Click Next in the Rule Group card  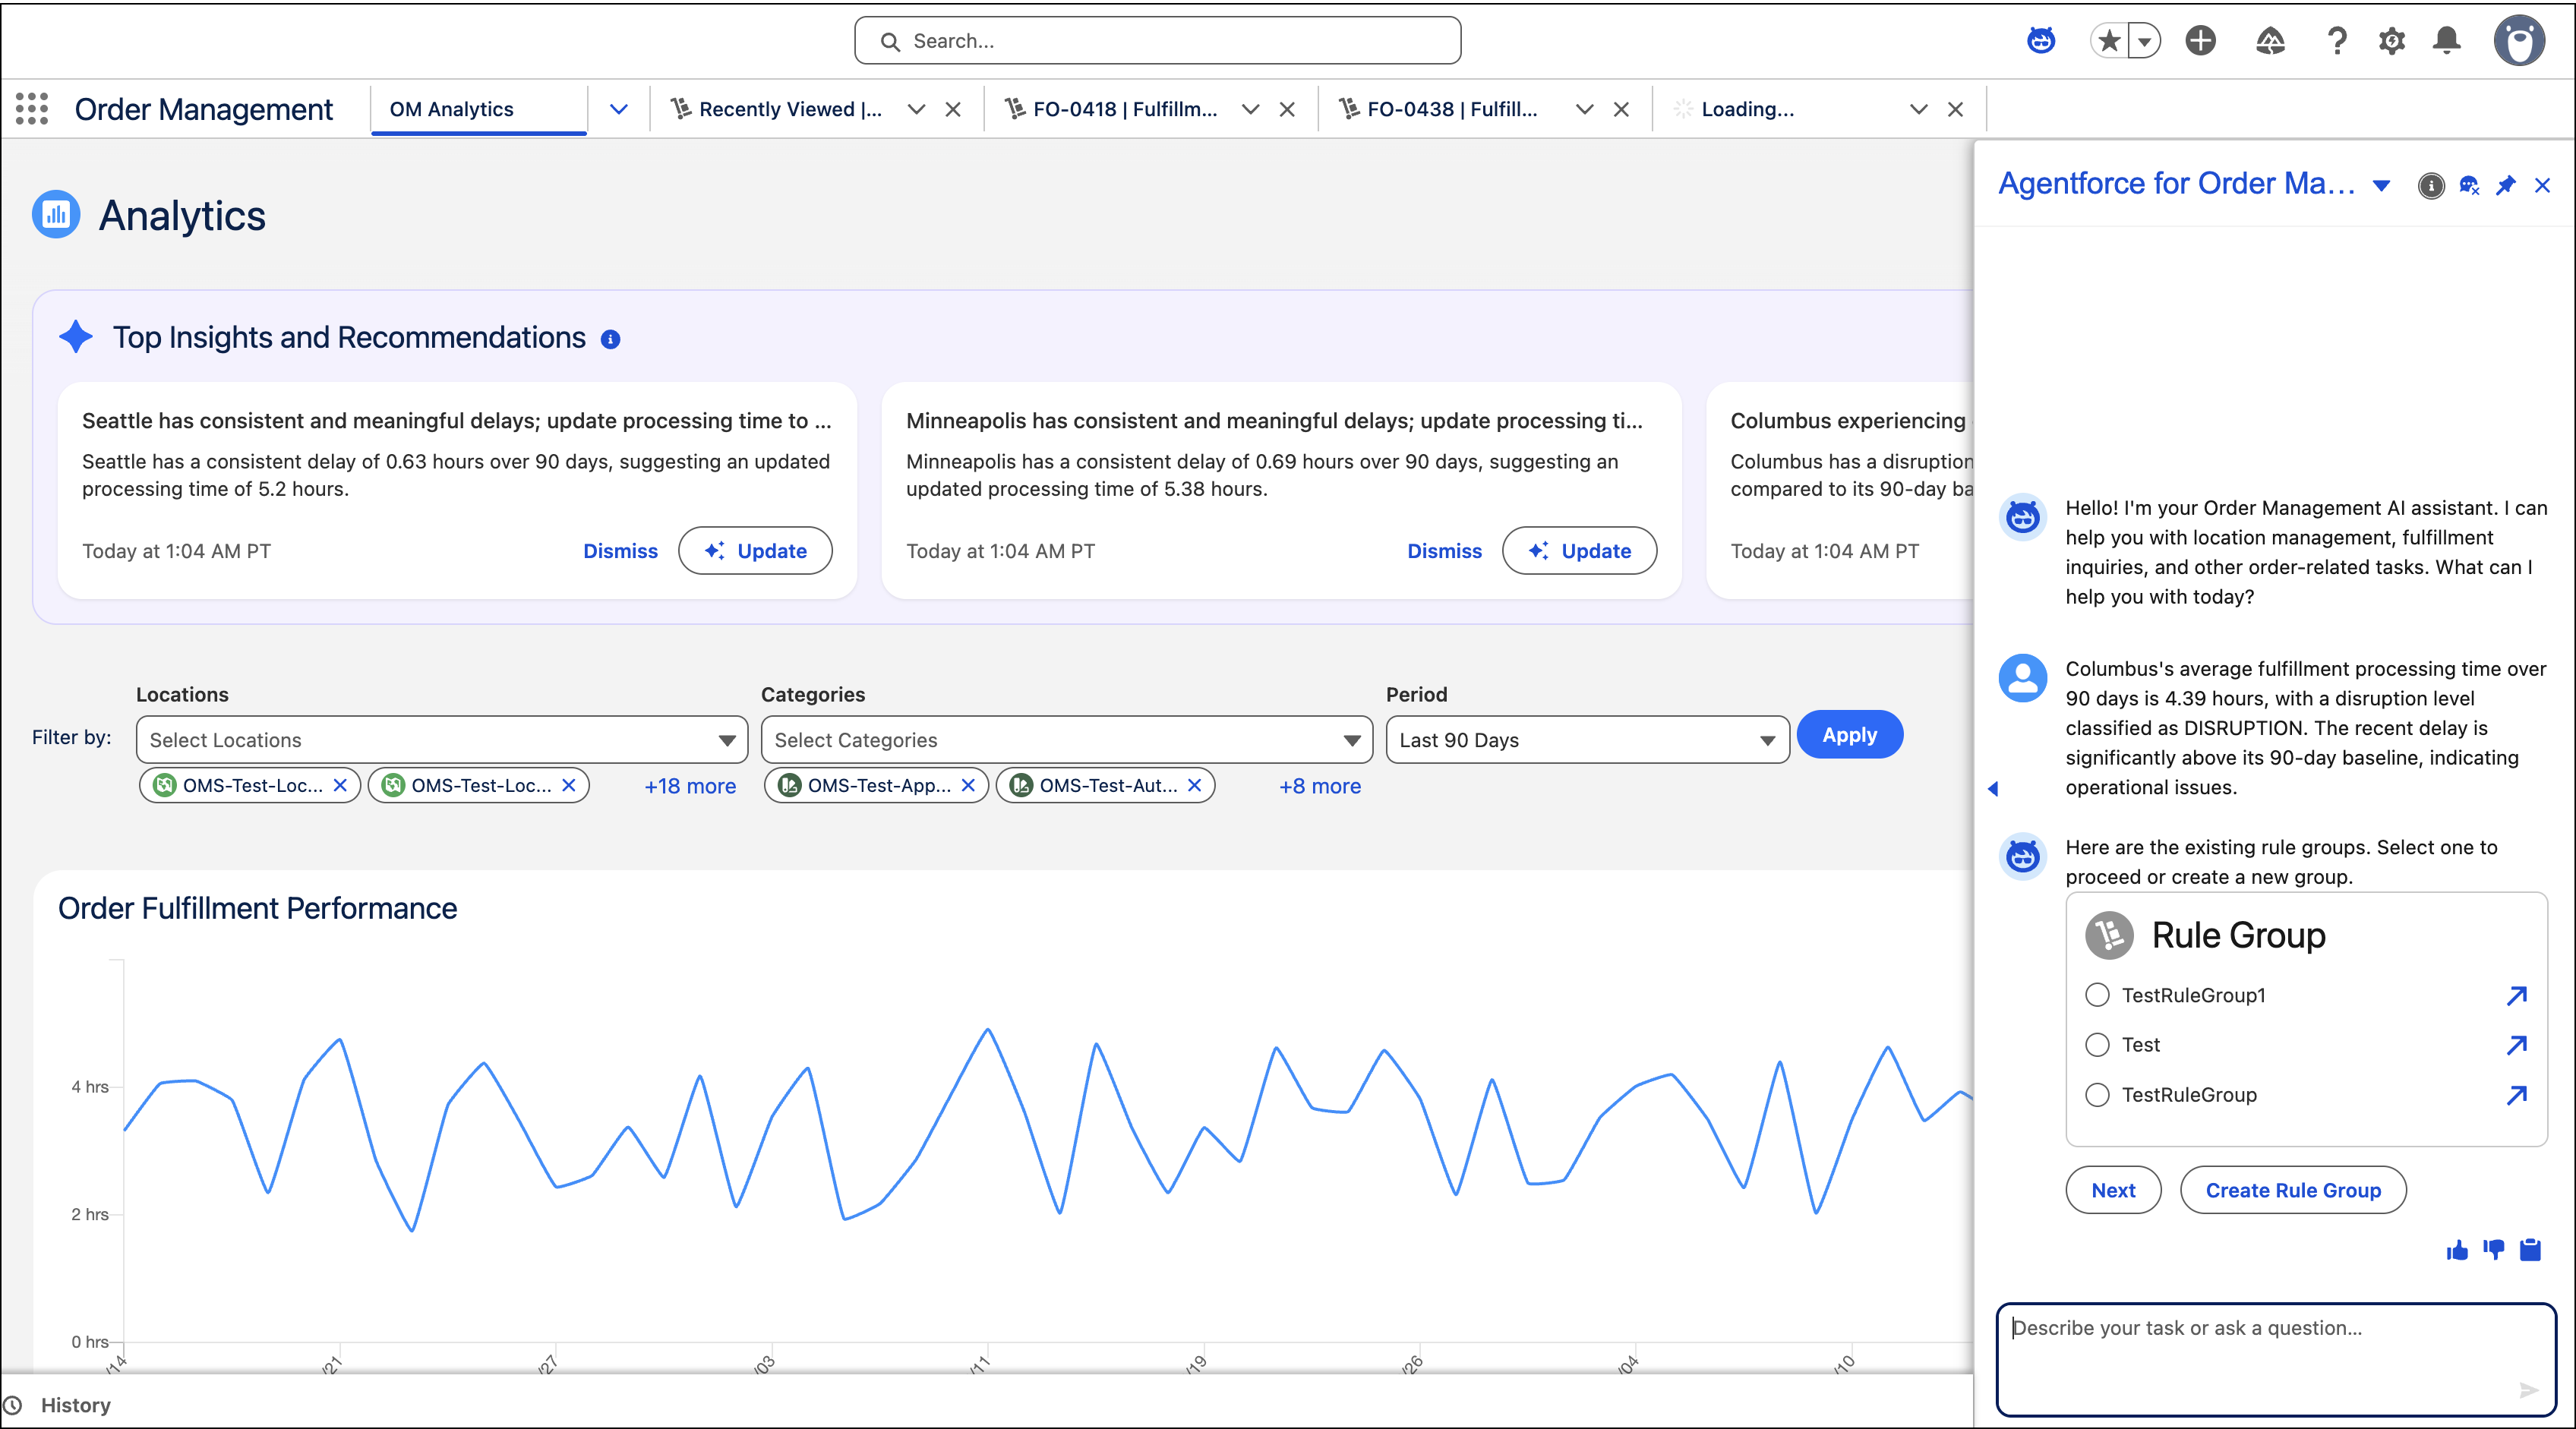pyautogui.click(x=2113, y=1190)
